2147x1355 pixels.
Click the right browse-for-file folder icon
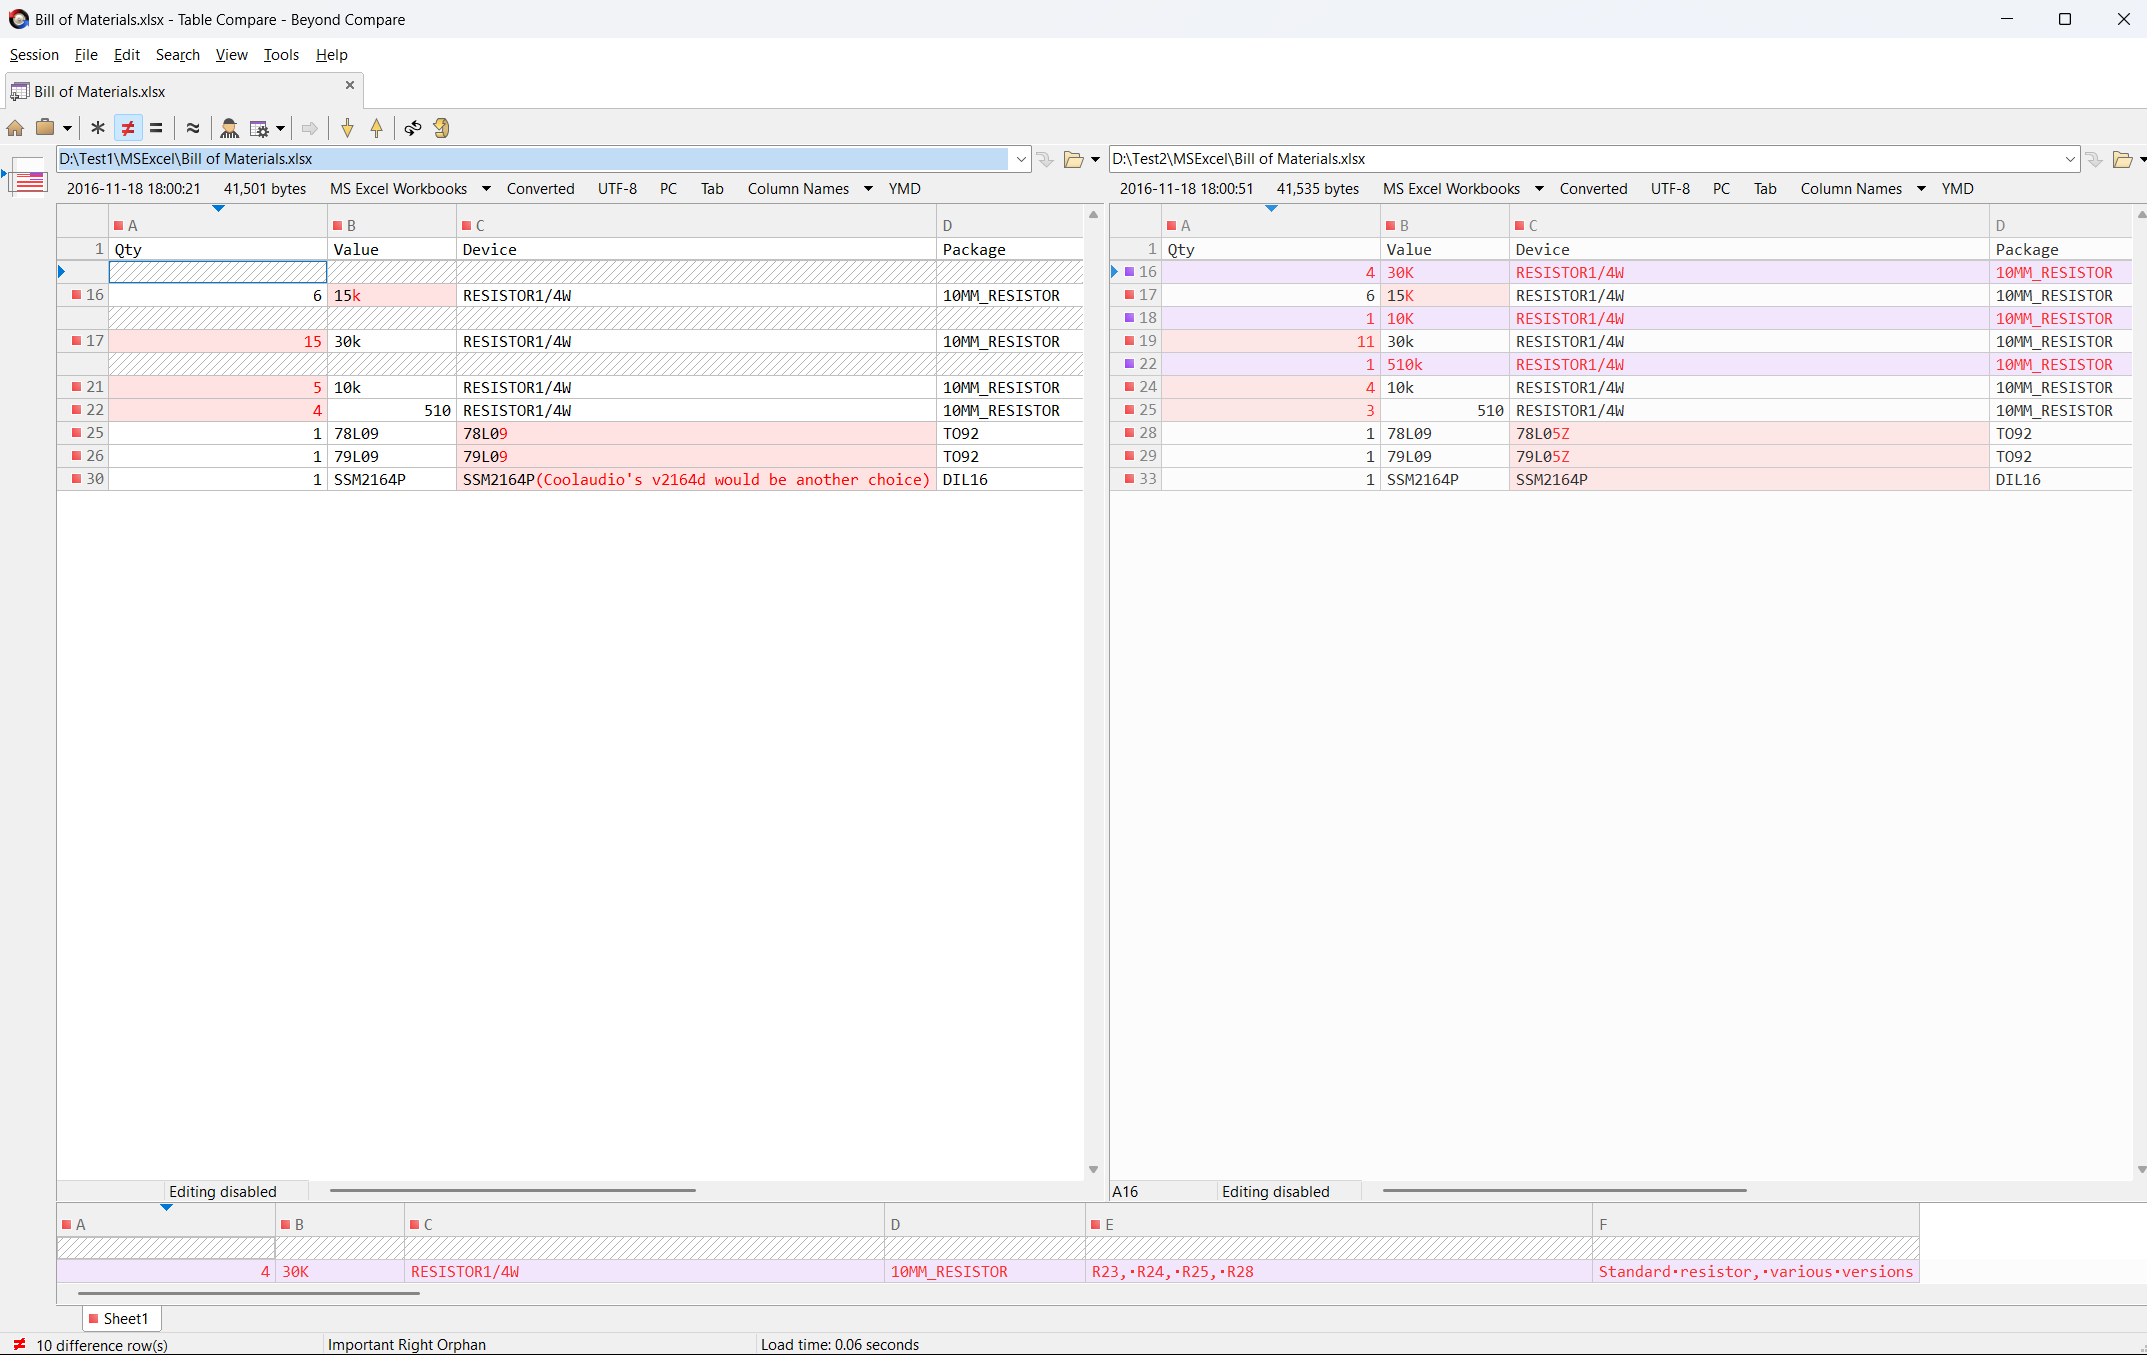pos(2123,160)
